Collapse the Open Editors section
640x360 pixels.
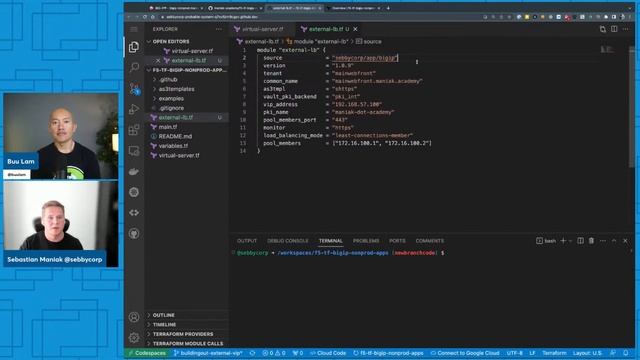pos(170,42)
